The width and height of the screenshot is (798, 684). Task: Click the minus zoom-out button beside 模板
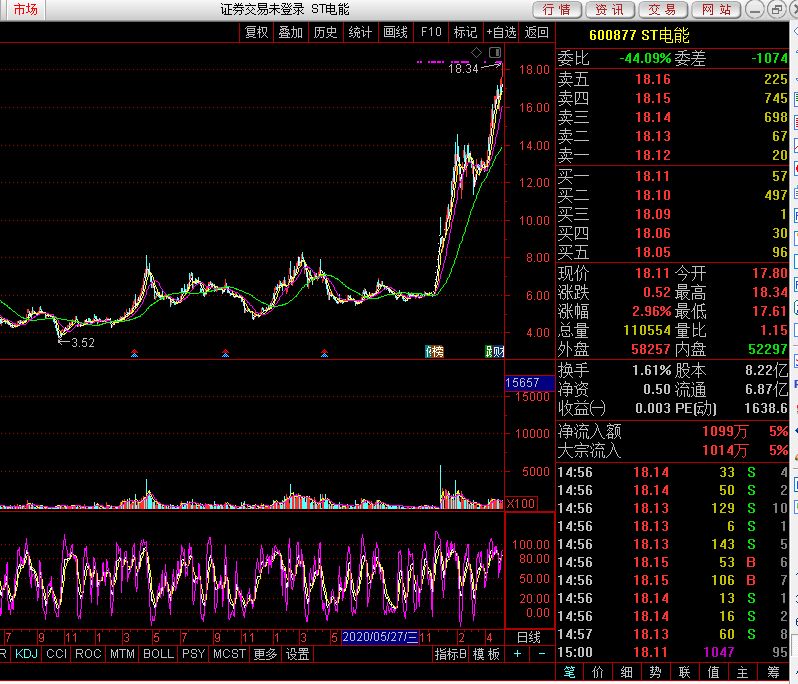[540, 654]
